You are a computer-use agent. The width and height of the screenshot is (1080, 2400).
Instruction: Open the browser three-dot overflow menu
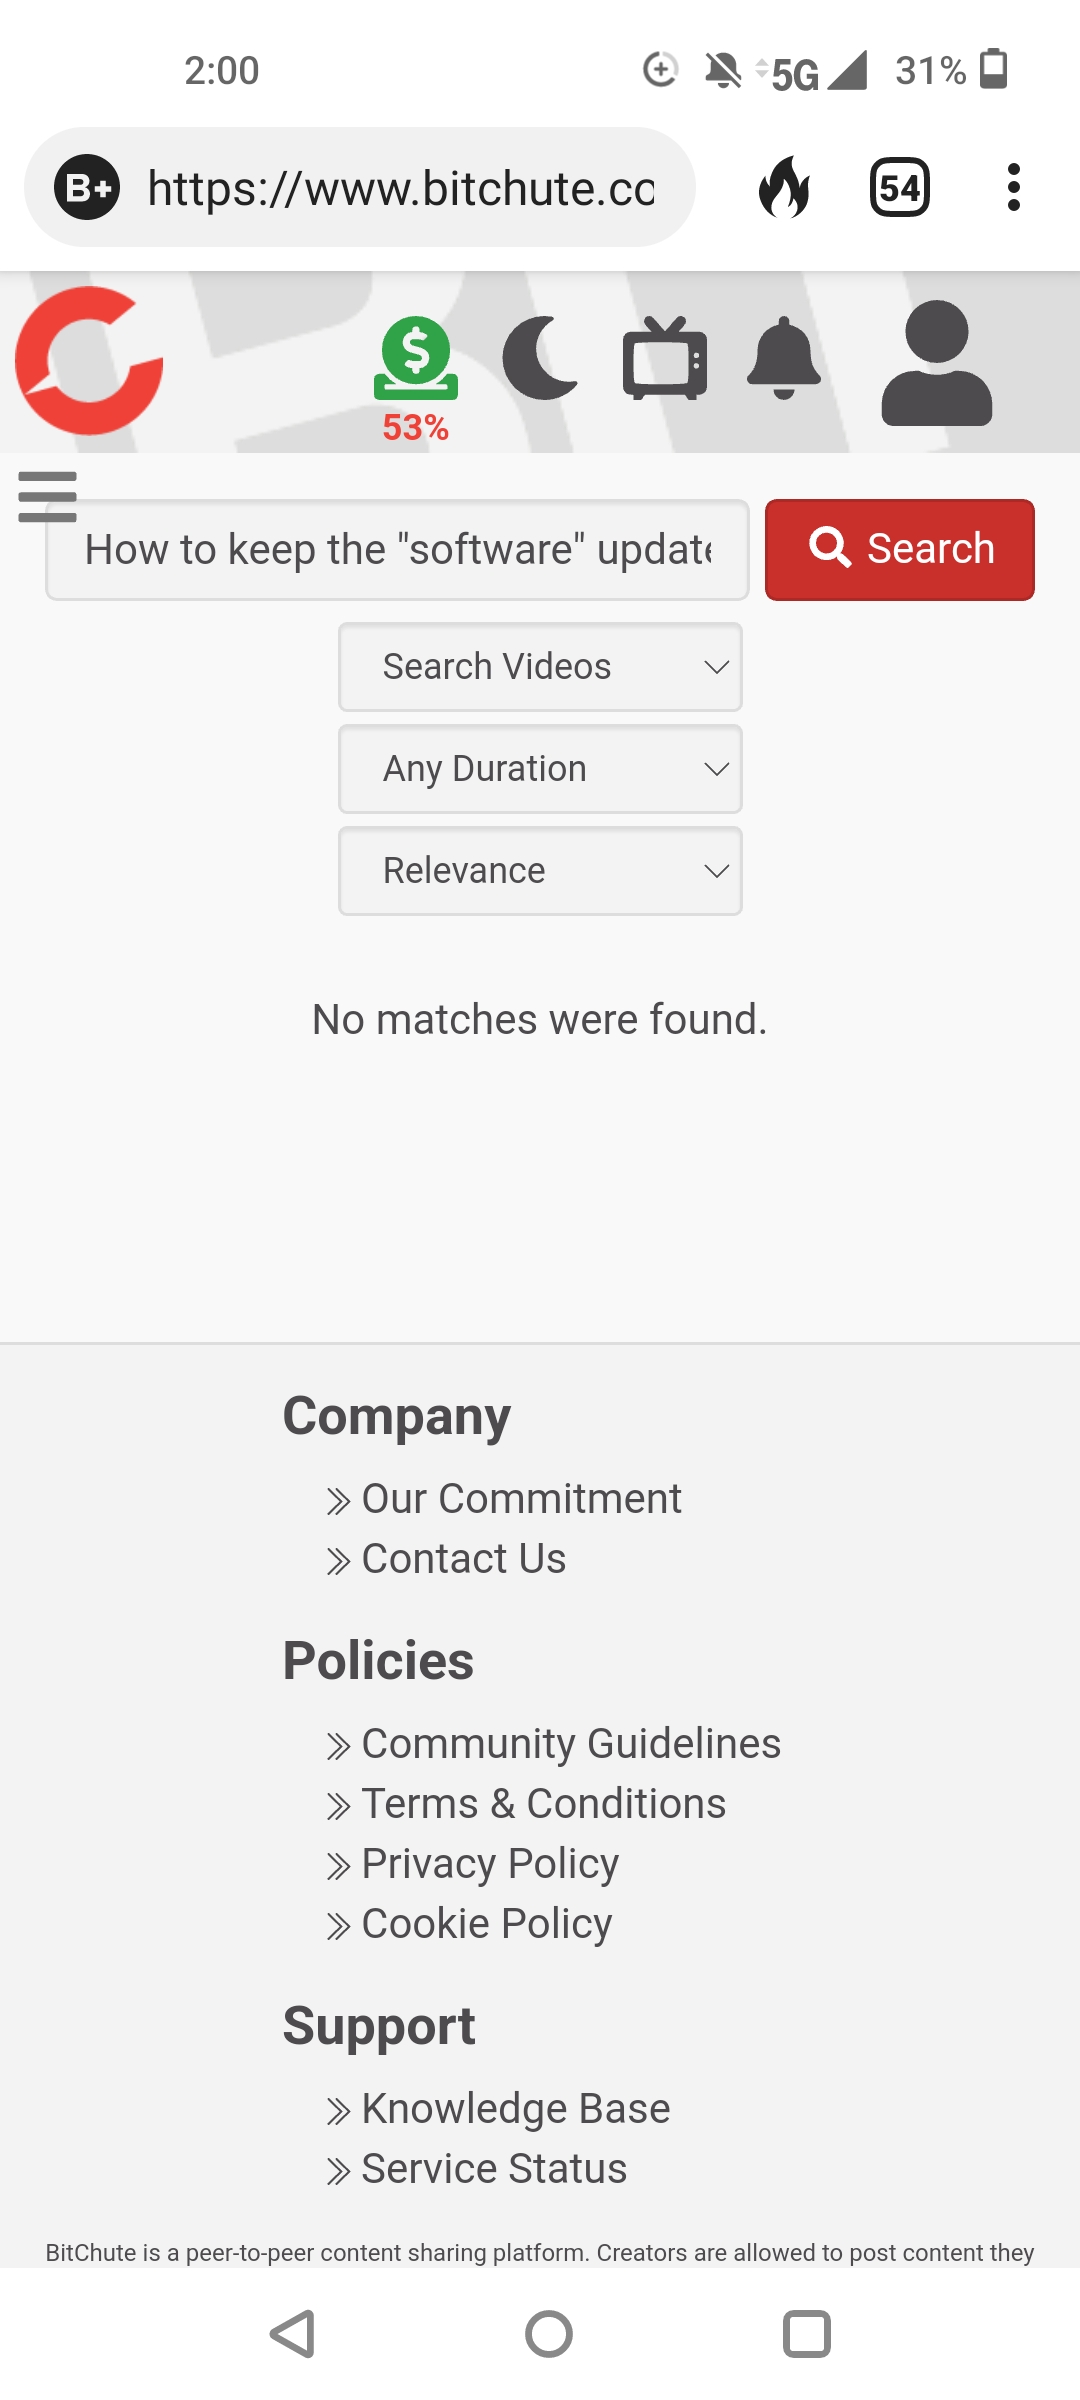click(1014, 187)
